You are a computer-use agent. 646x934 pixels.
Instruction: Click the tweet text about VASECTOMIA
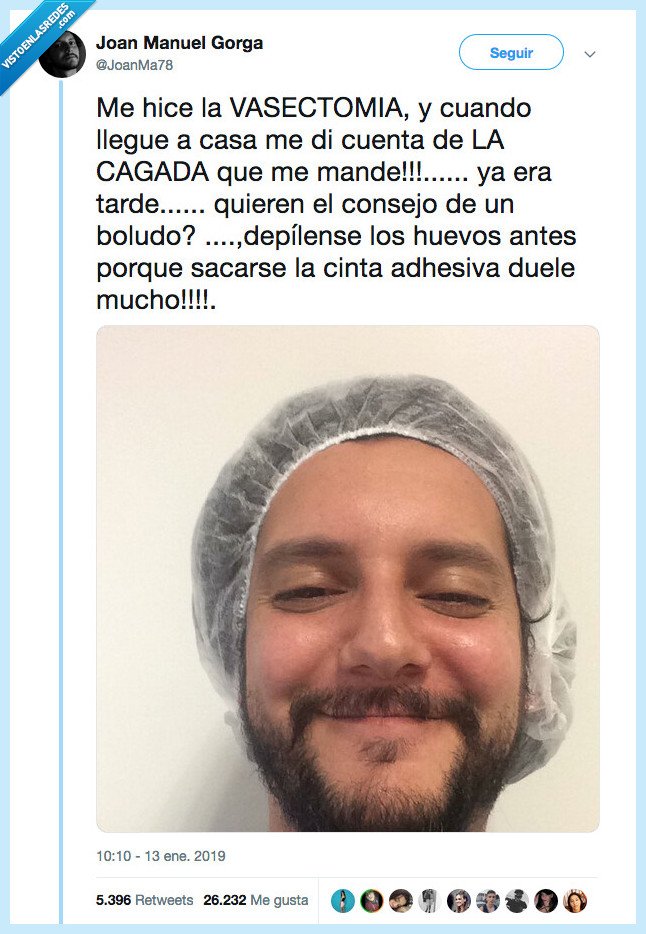point(336,204)
